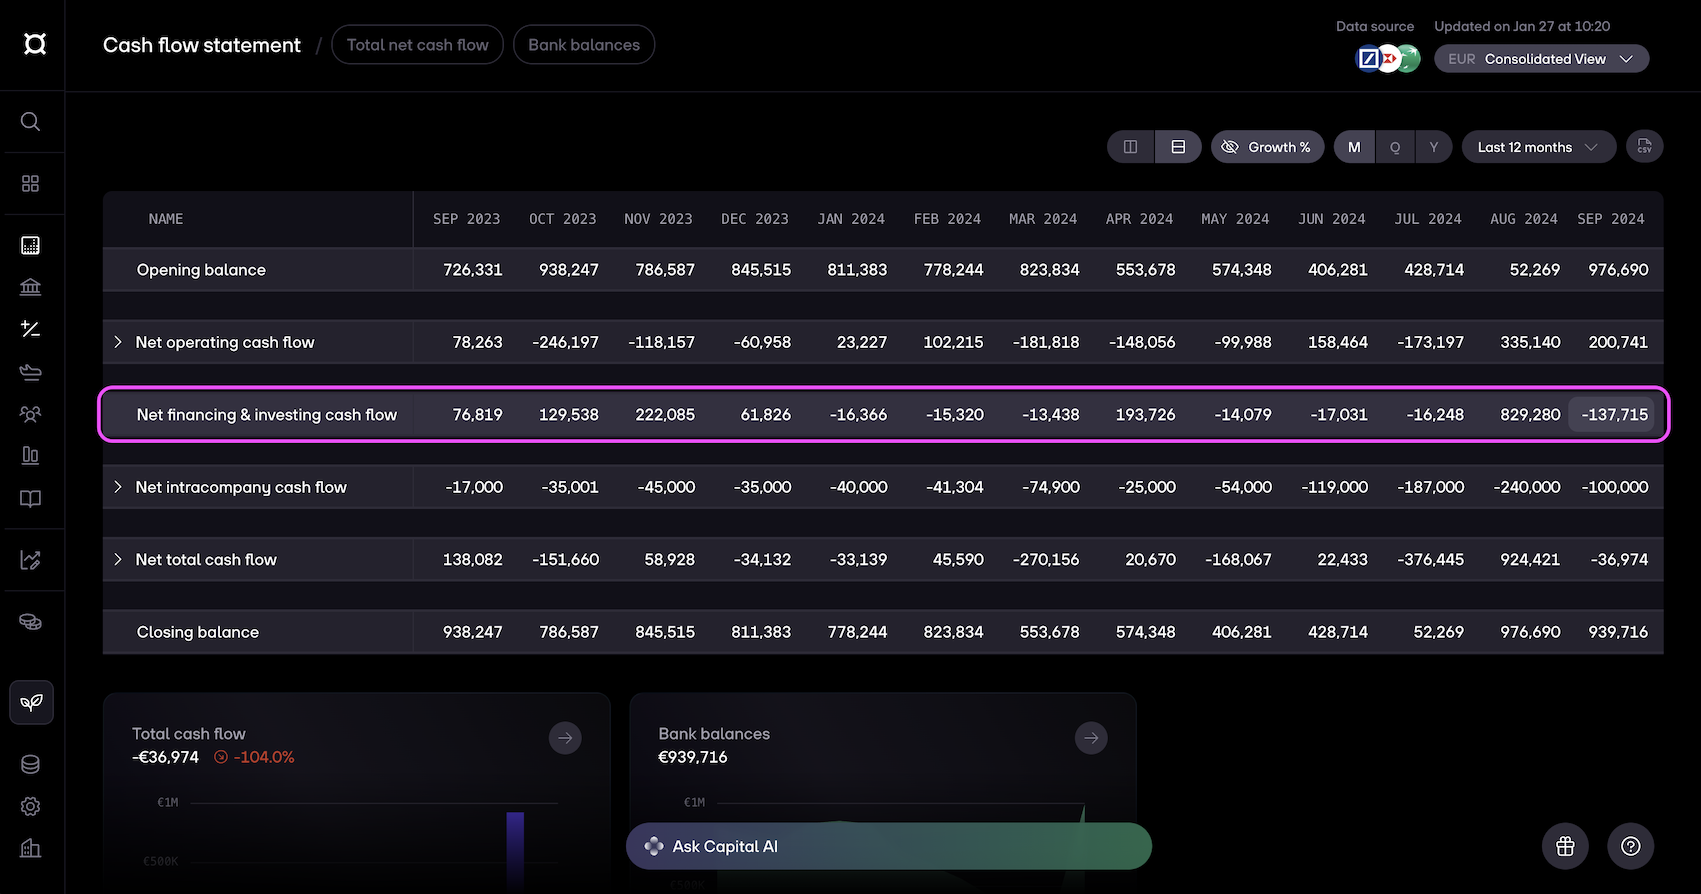Click the -246,197 operating cash flow cell
The width and height of the screenshot is (1701, 894).
point(566,342)
